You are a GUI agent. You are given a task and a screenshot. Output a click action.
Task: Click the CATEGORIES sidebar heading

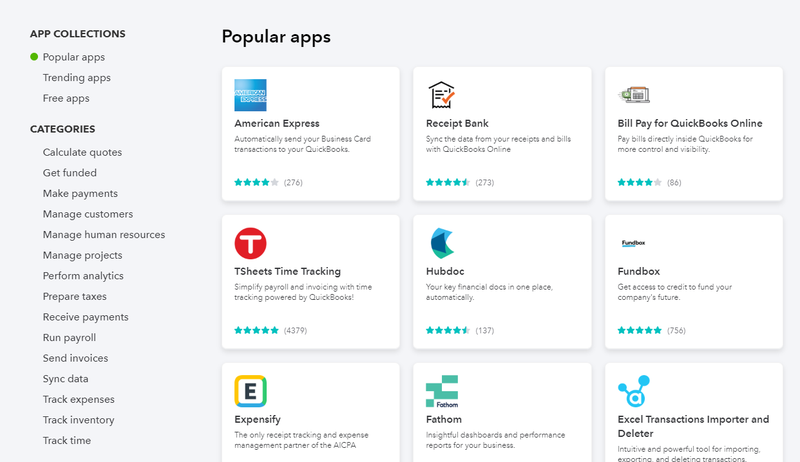(62, 129)
